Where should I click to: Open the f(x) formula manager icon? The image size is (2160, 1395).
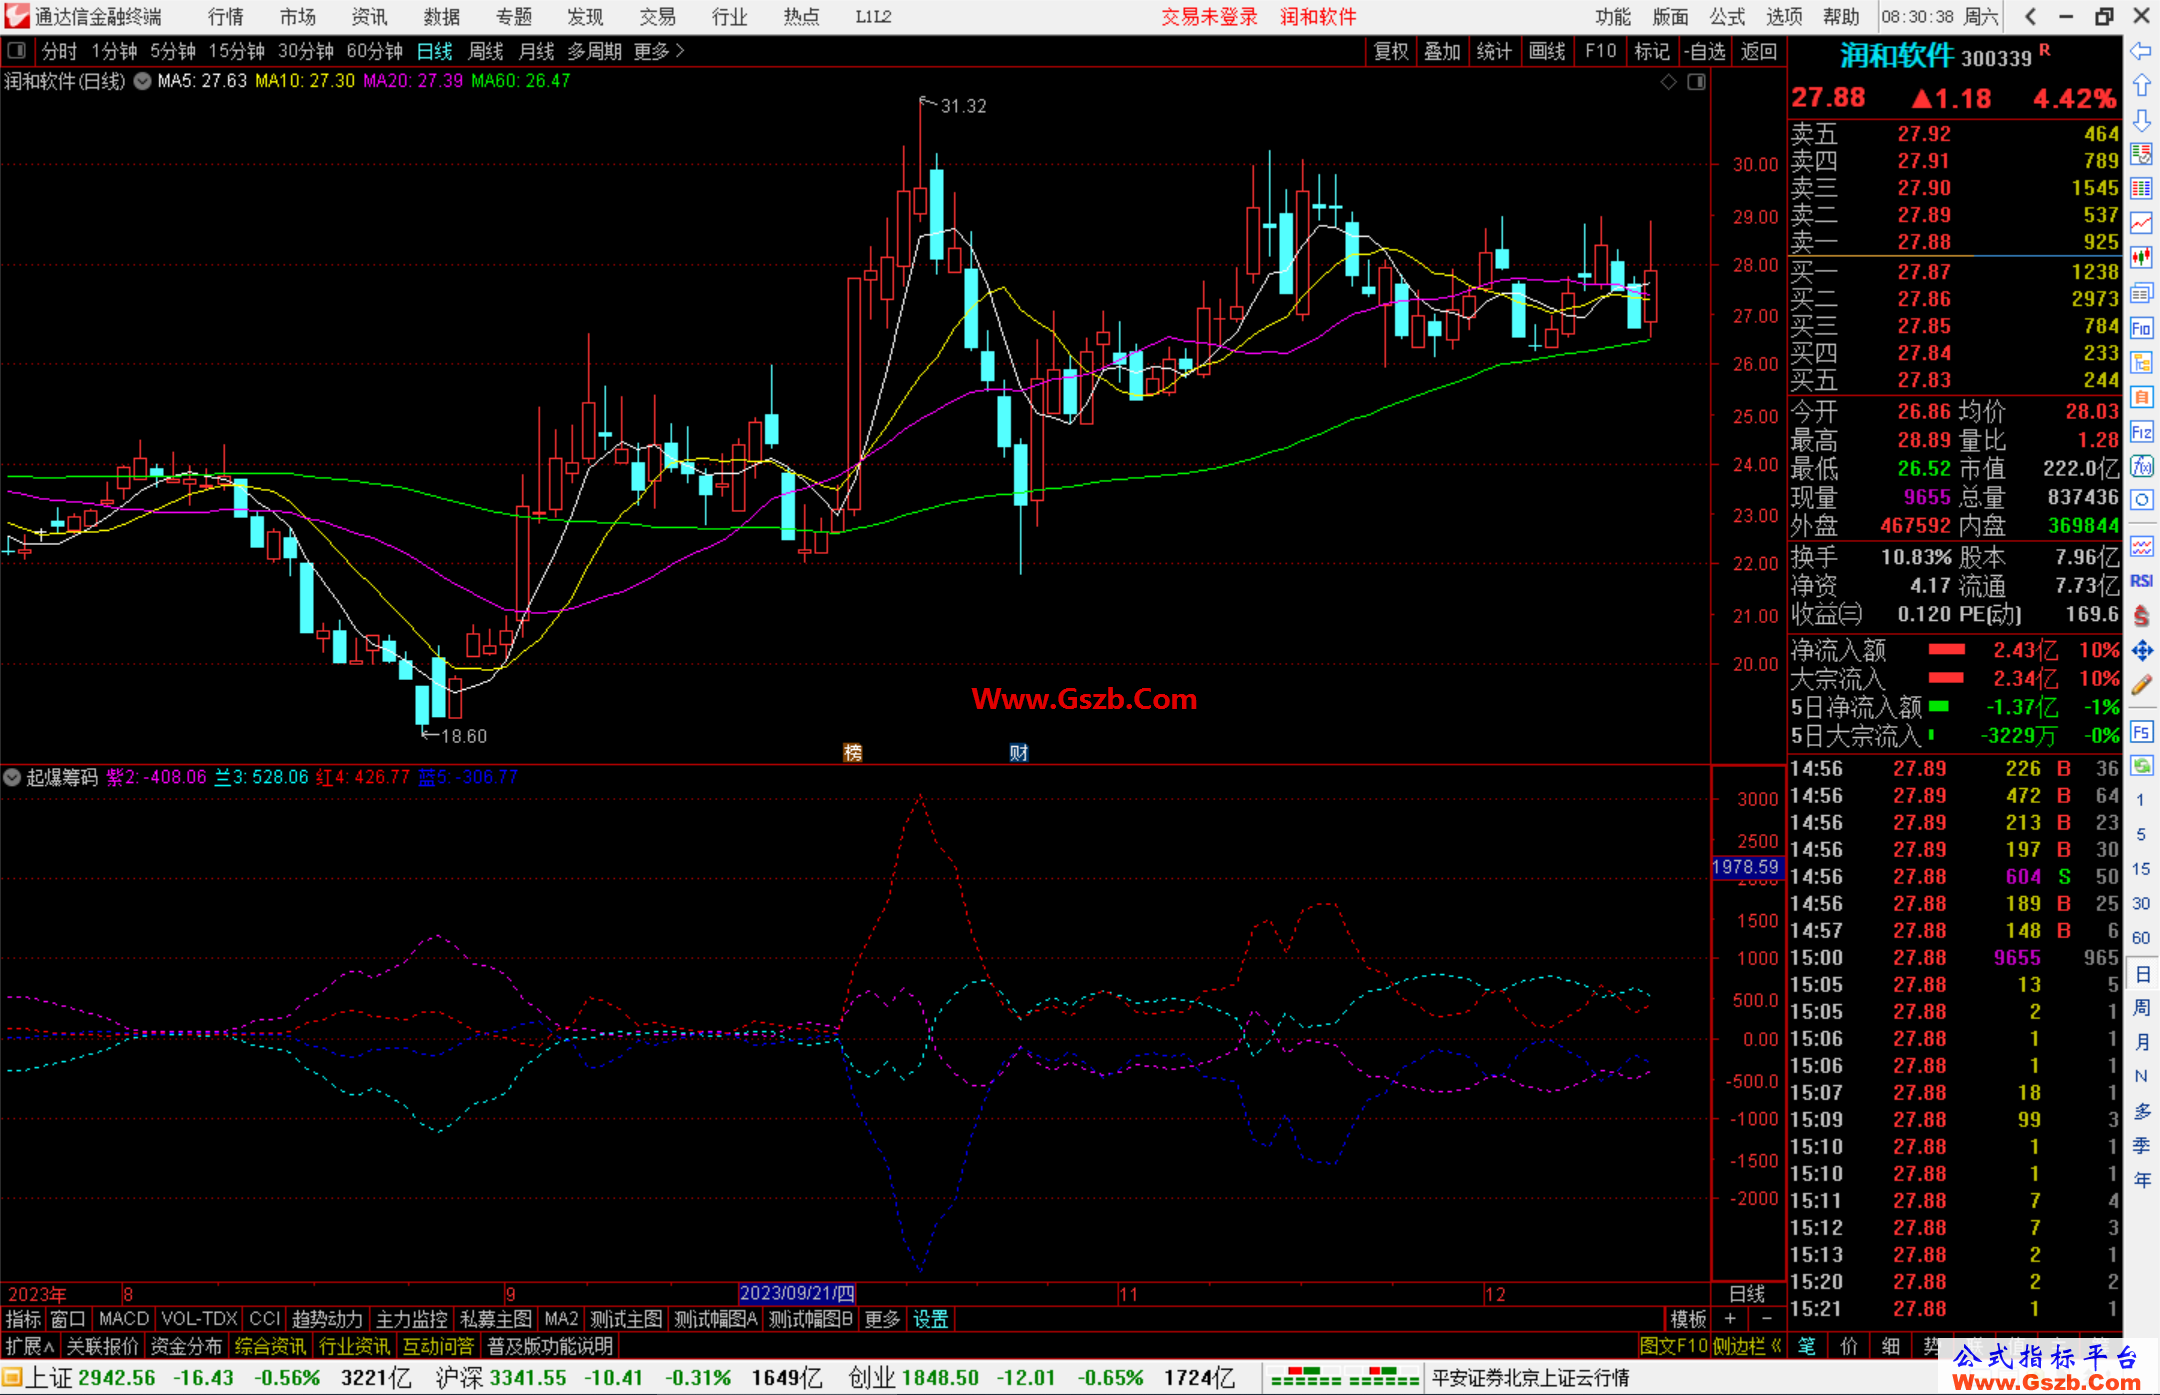tap(2141, 466)
